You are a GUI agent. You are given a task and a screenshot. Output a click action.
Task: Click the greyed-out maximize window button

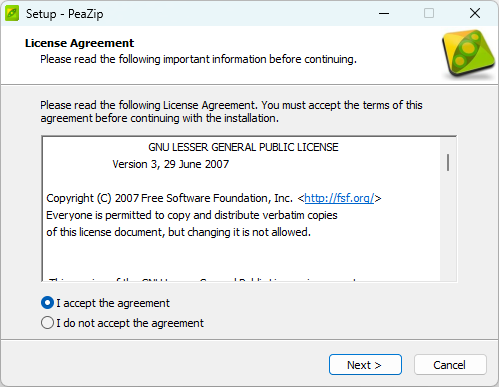pos(429,14)
